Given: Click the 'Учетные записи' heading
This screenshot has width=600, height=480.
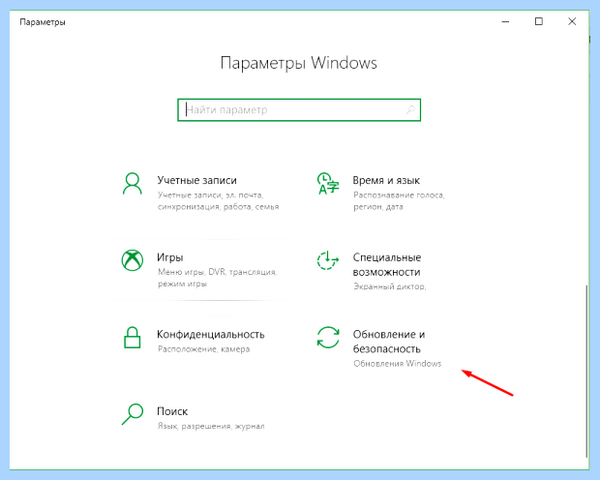Looking at the screenshot, I should (197, 180).
